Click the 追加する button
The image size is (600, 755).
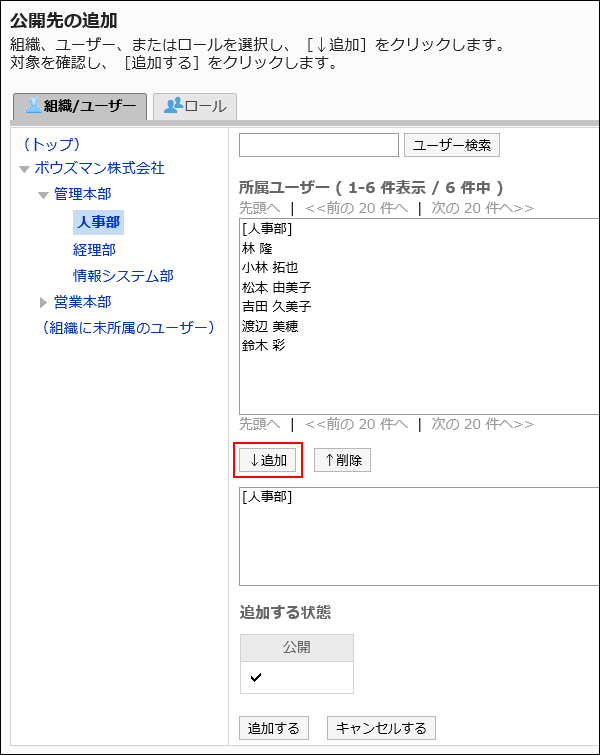coord(274,728)
